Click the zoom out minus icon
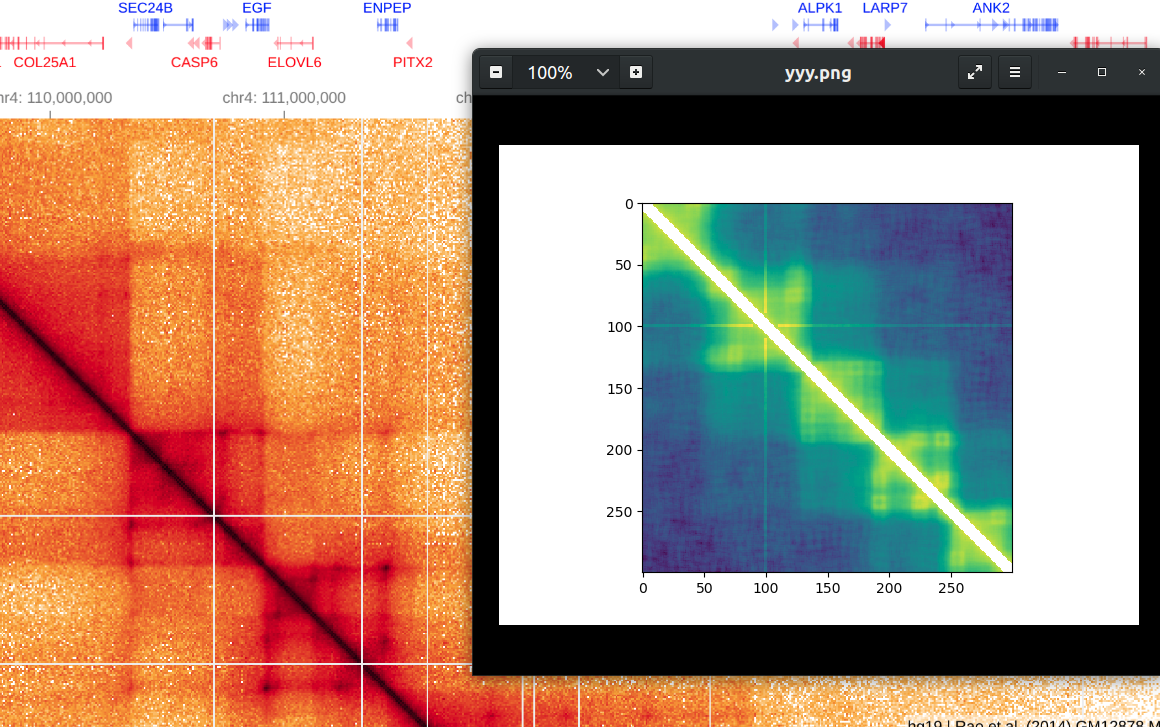This screenshot has width=1160, height=727. pyautogui.click(x=495, y=72)
